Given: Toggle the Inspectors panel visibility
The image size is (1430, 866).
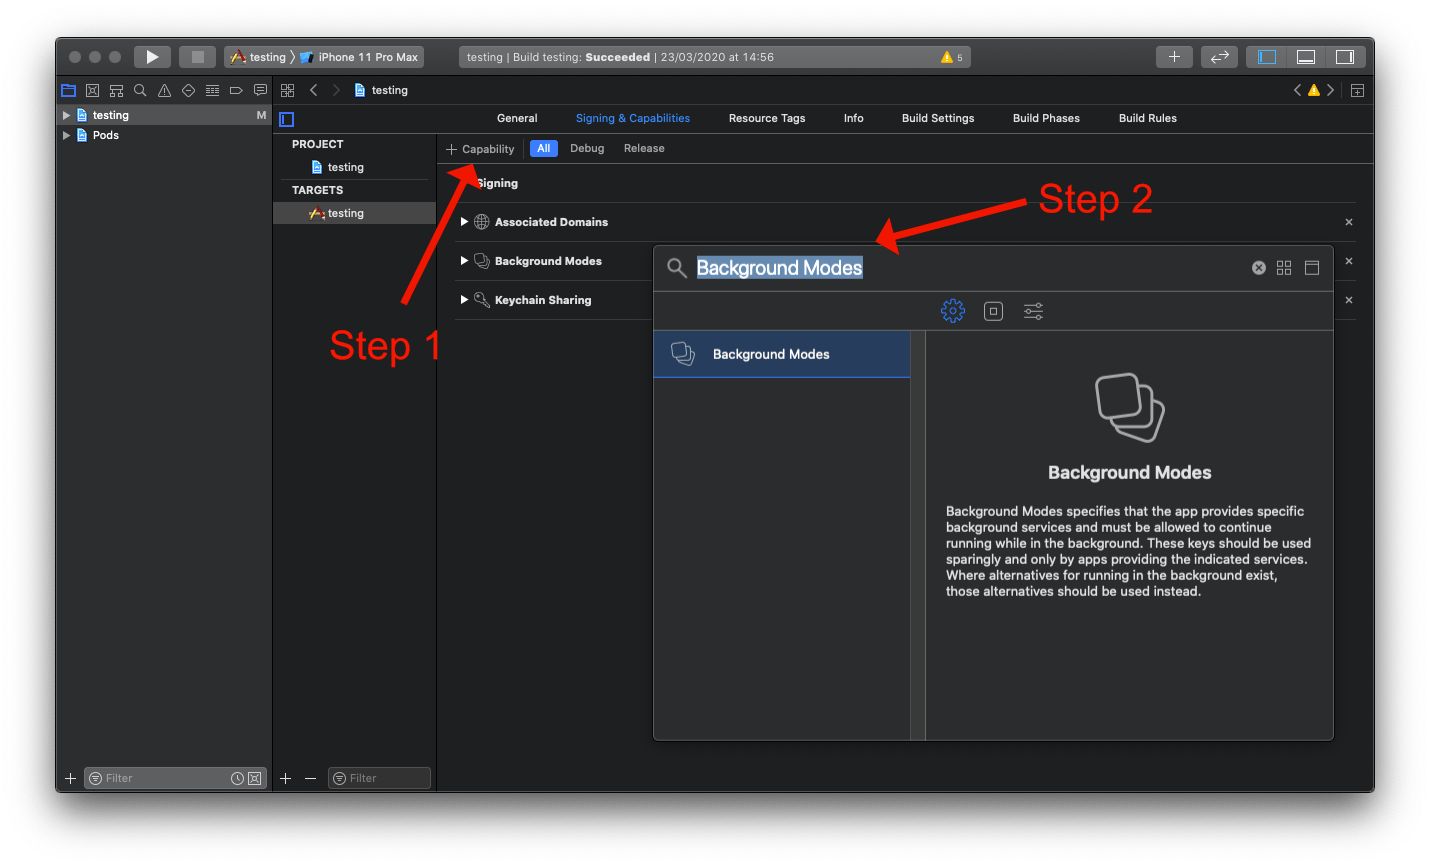Looking at the screenshot, I should pyautogui.click(x=1345, y=57).
